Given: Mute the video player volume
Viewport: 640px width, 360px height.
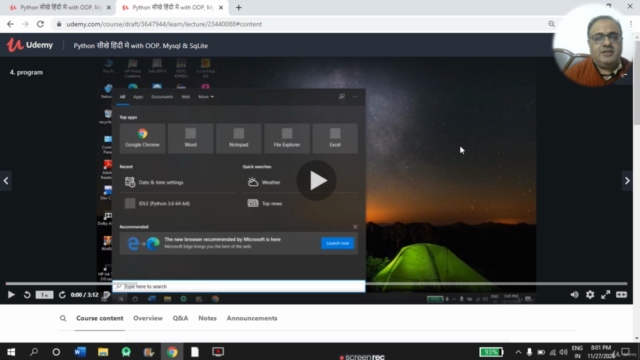Looking at the screenshot, I should coord(574,295).
